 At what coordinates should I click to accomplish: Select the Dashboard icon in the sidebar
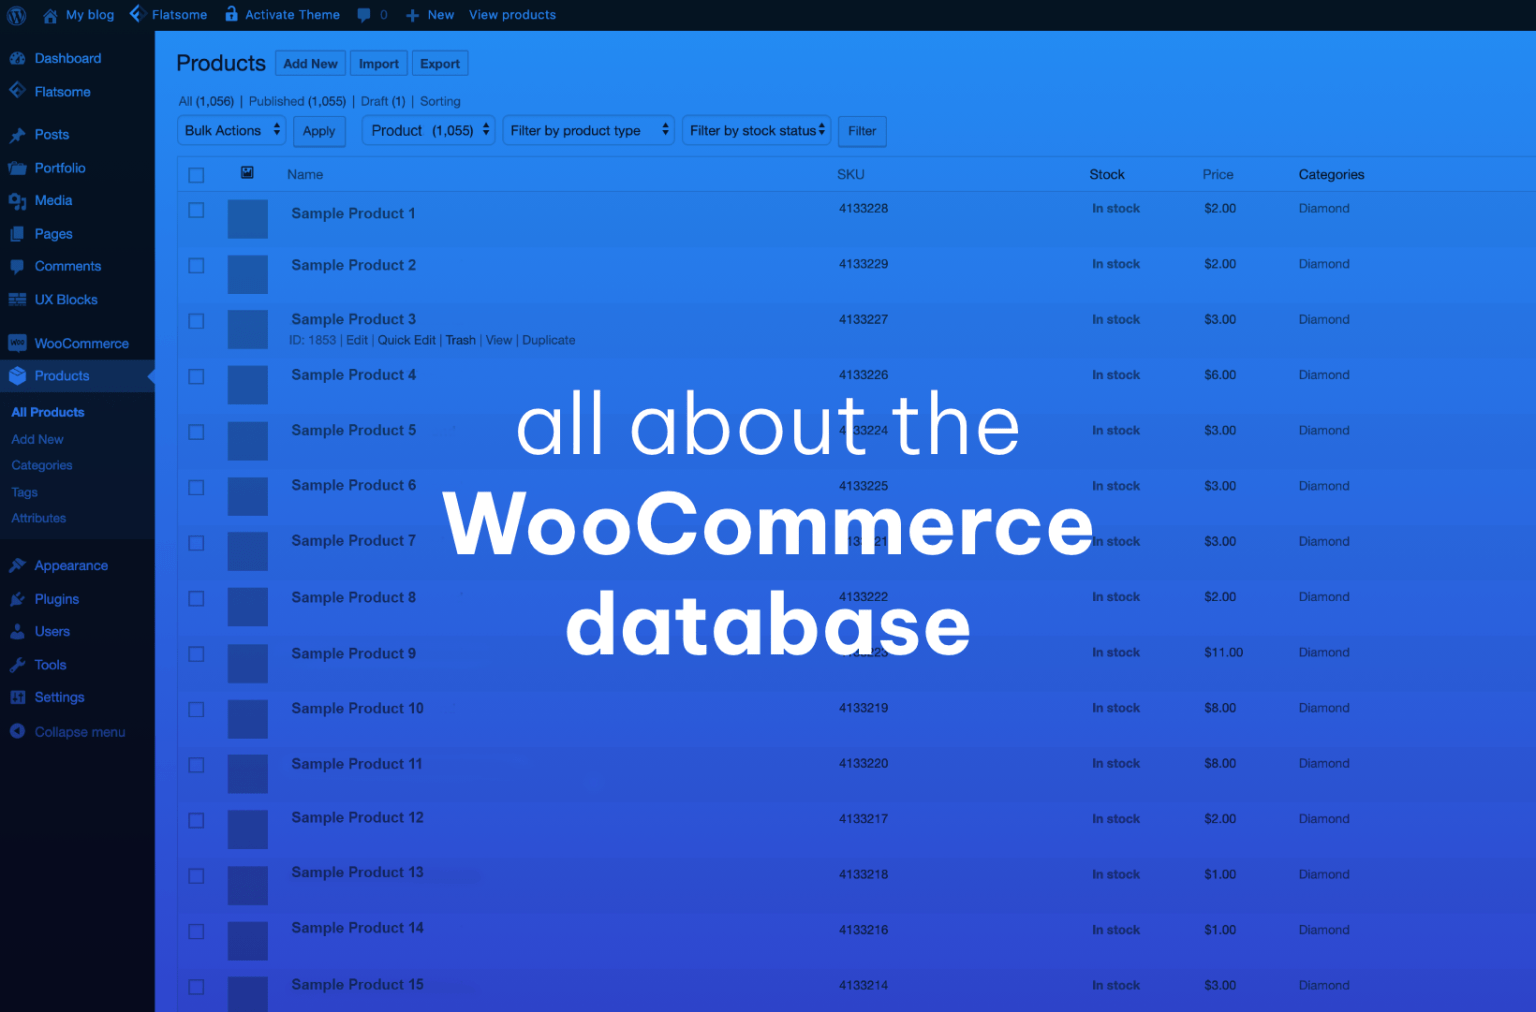[19, 58]
